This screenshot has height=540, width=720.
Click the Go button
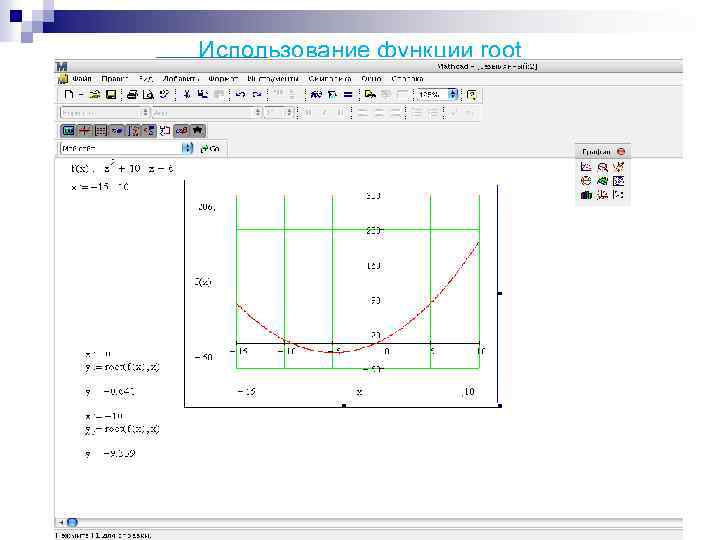click(211, 149)
